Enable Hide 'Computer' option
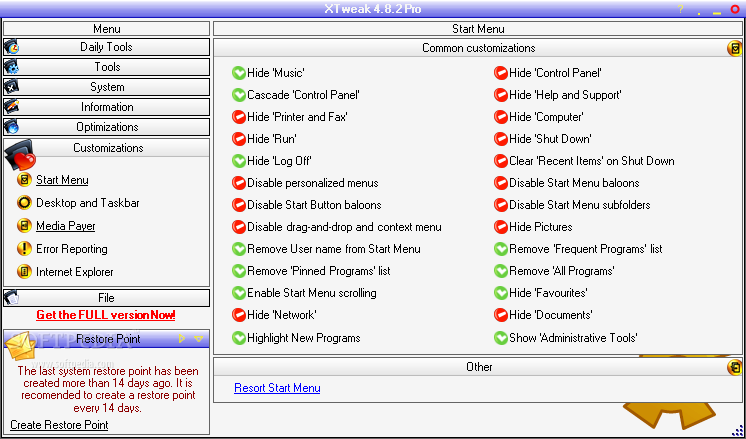The height and width of the screenshot is (439, 746). coord(501,117)
